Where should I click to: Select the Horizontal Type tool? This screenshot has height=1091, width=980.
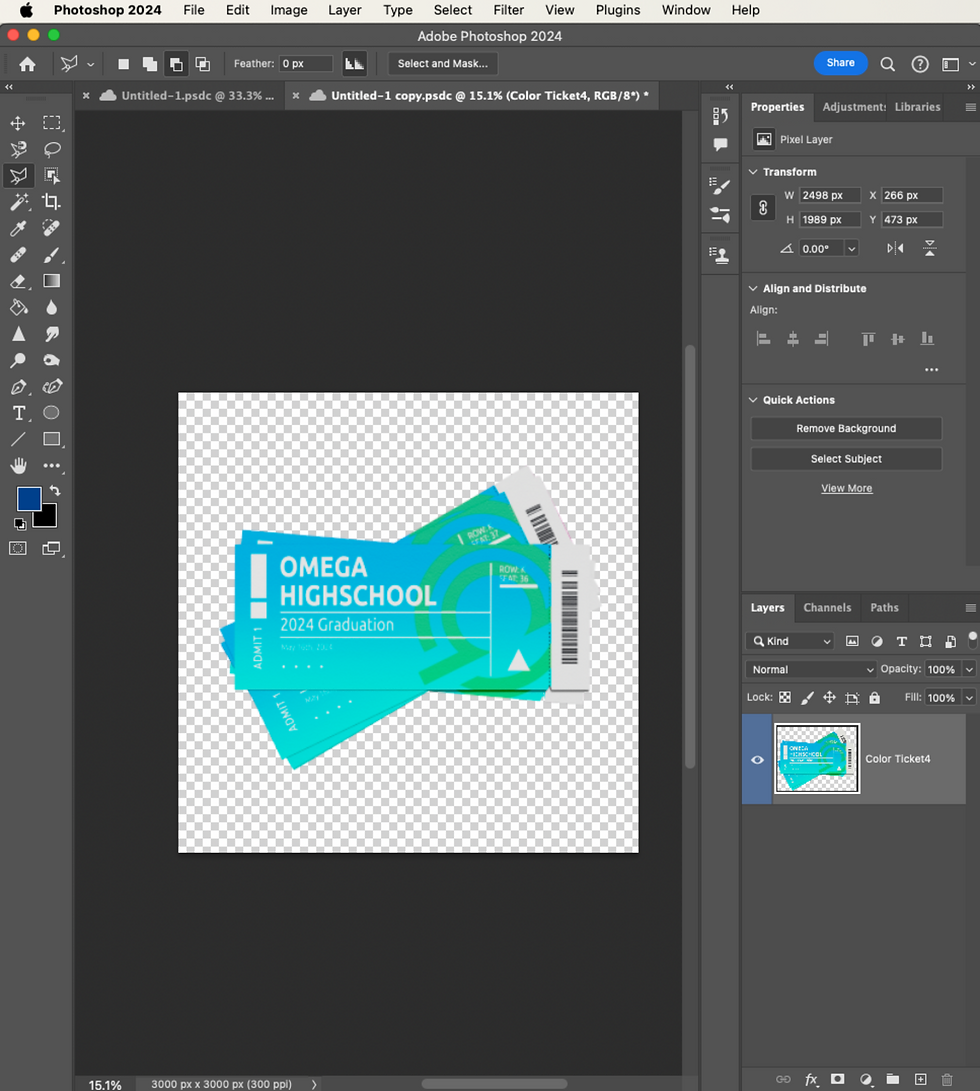(x=19, y=413)
